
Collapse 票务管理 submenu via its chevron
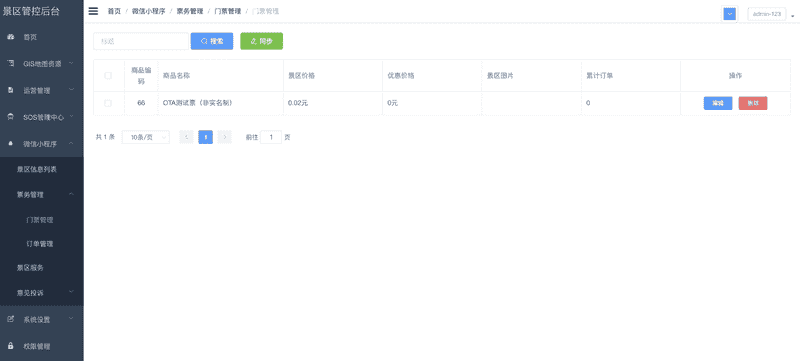tap(71, 194)
